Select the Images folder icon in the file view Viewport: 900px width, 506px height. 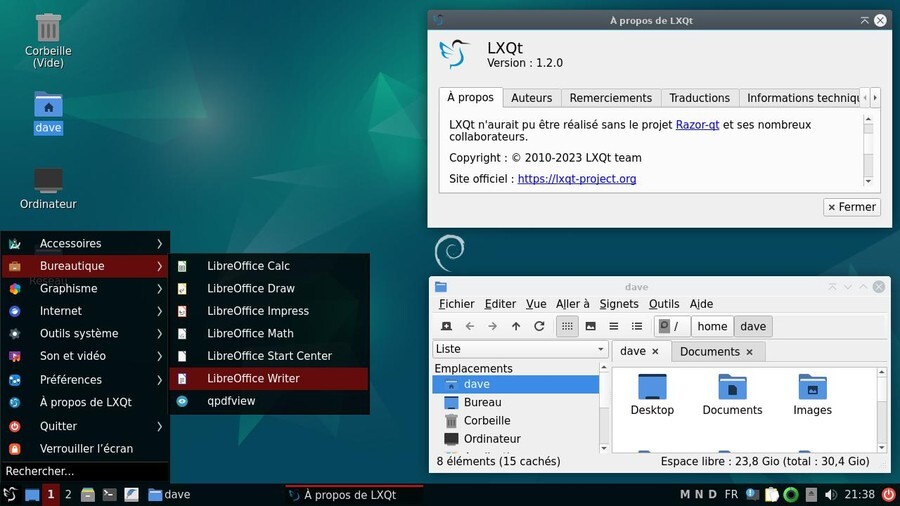click(812, 395)
